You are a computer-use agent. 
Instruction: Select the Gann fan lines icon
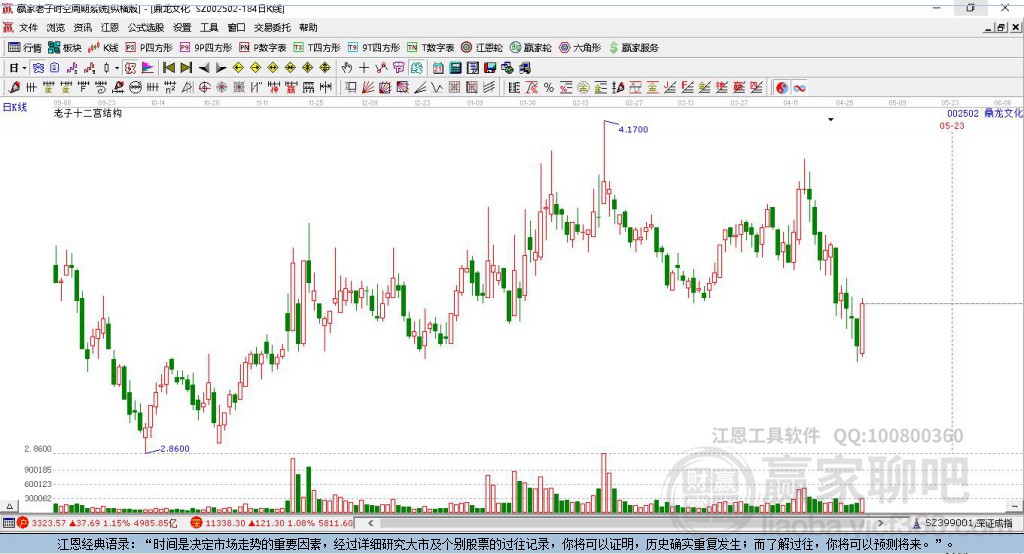(367, 87)
